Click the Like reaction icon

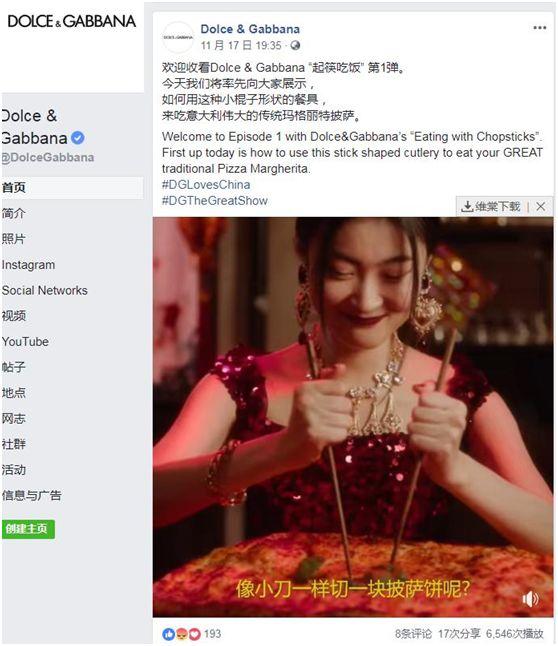click(168, 634)
